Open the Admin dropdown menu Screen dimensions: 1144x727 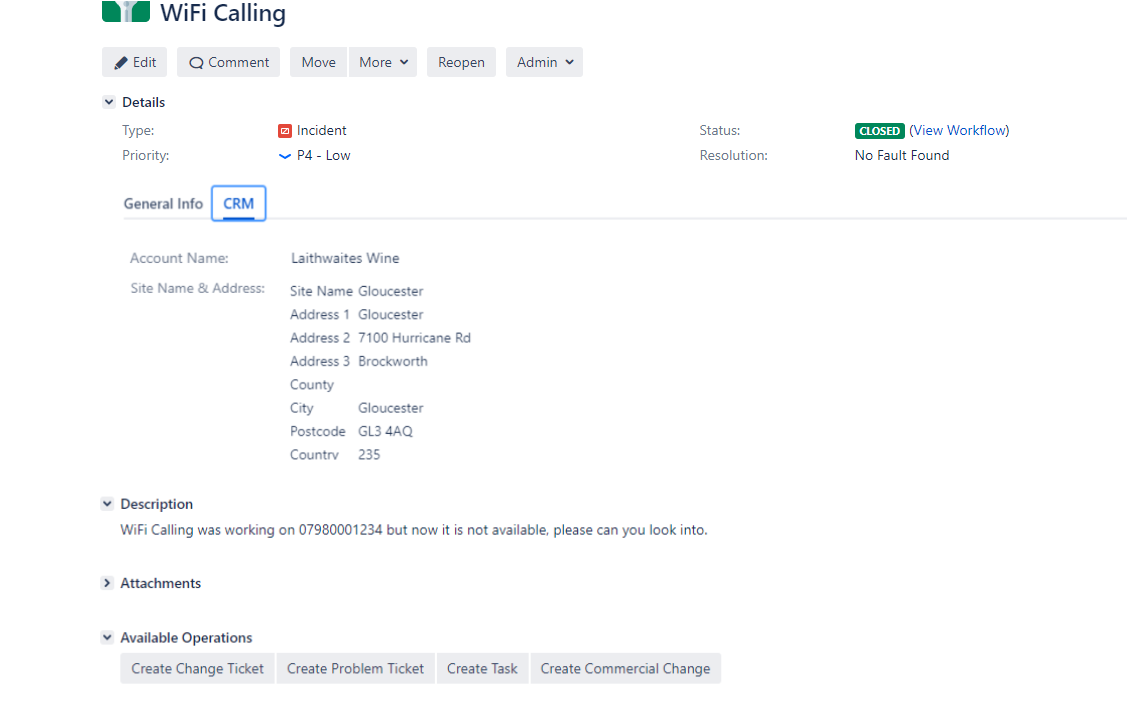[544, 62]
